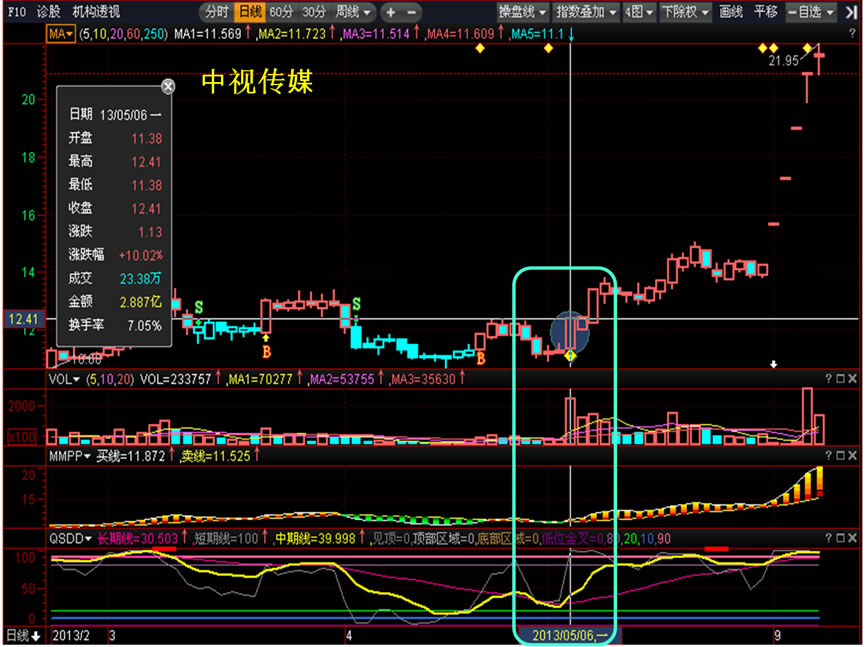Click the 换手率 7.05% value
This screenshot has height=647, width=866.
coord(145,325)
